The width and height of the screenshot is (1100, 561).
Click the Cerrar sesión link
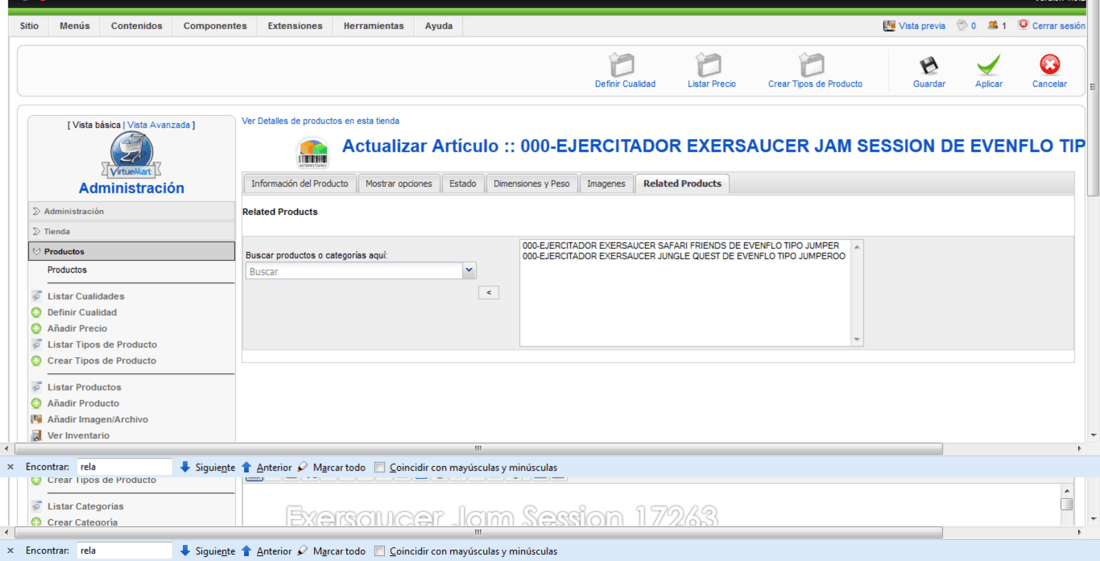tap(1059, 26)
